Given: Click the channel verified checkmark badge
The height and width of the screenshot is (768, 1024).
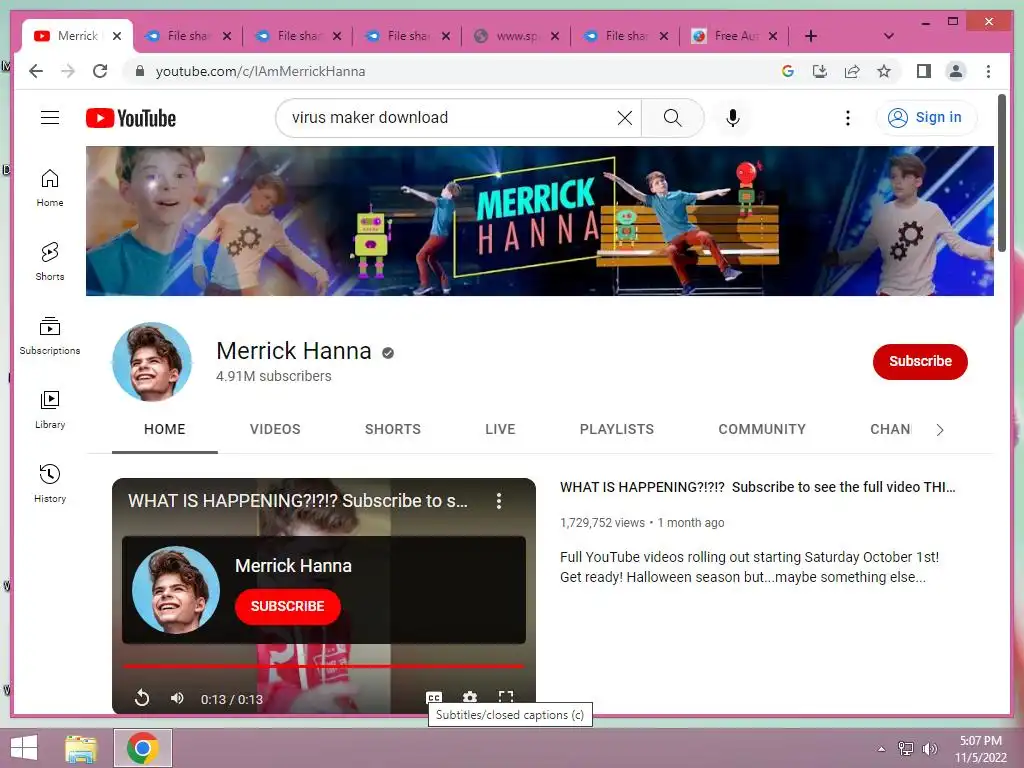Looking at the screenshot, I should pyautogui.click(x=388, y=353).
